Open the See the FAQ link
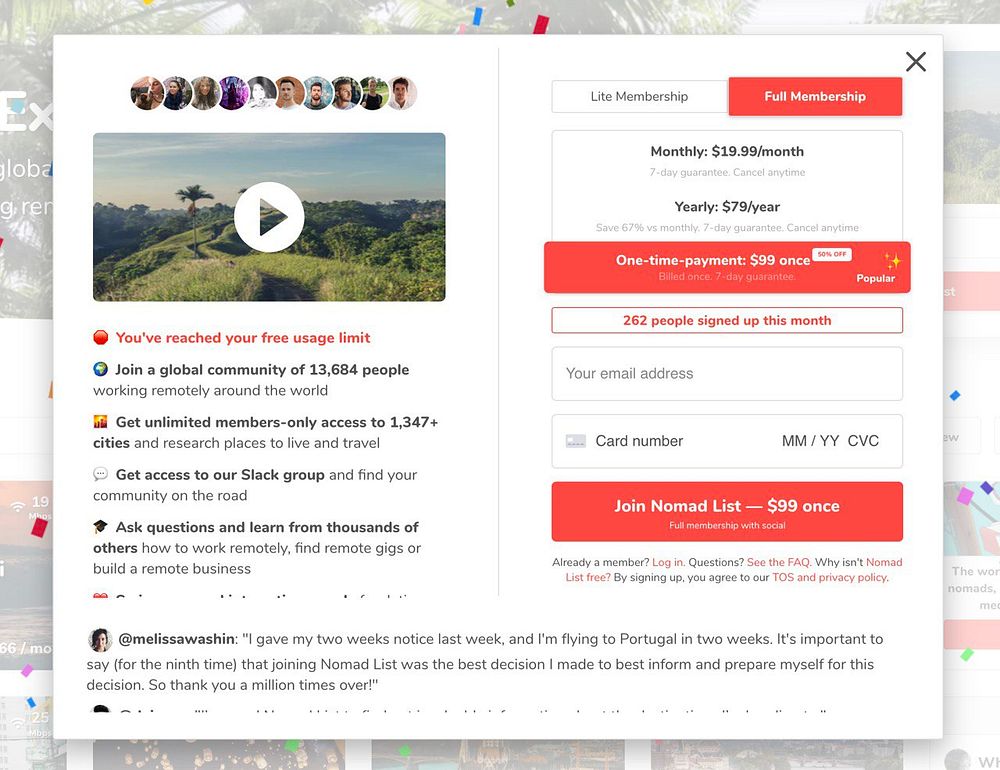 coord(779,562)
